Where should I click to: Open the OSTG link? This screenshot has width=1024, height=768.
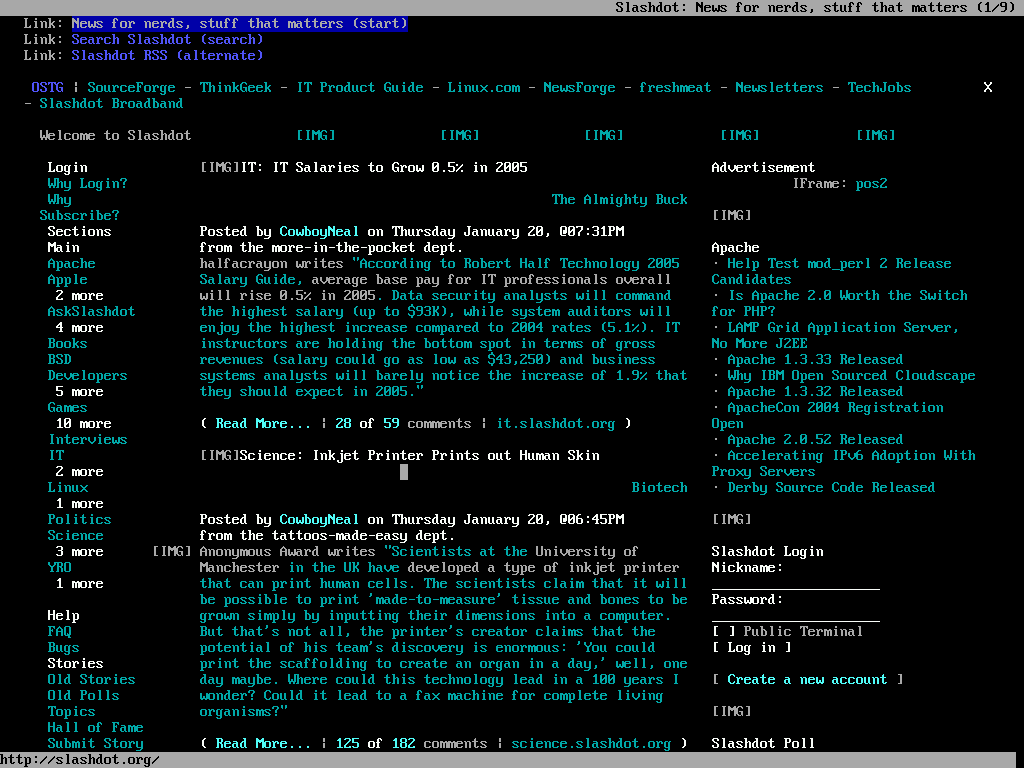[x=48, y=88]
